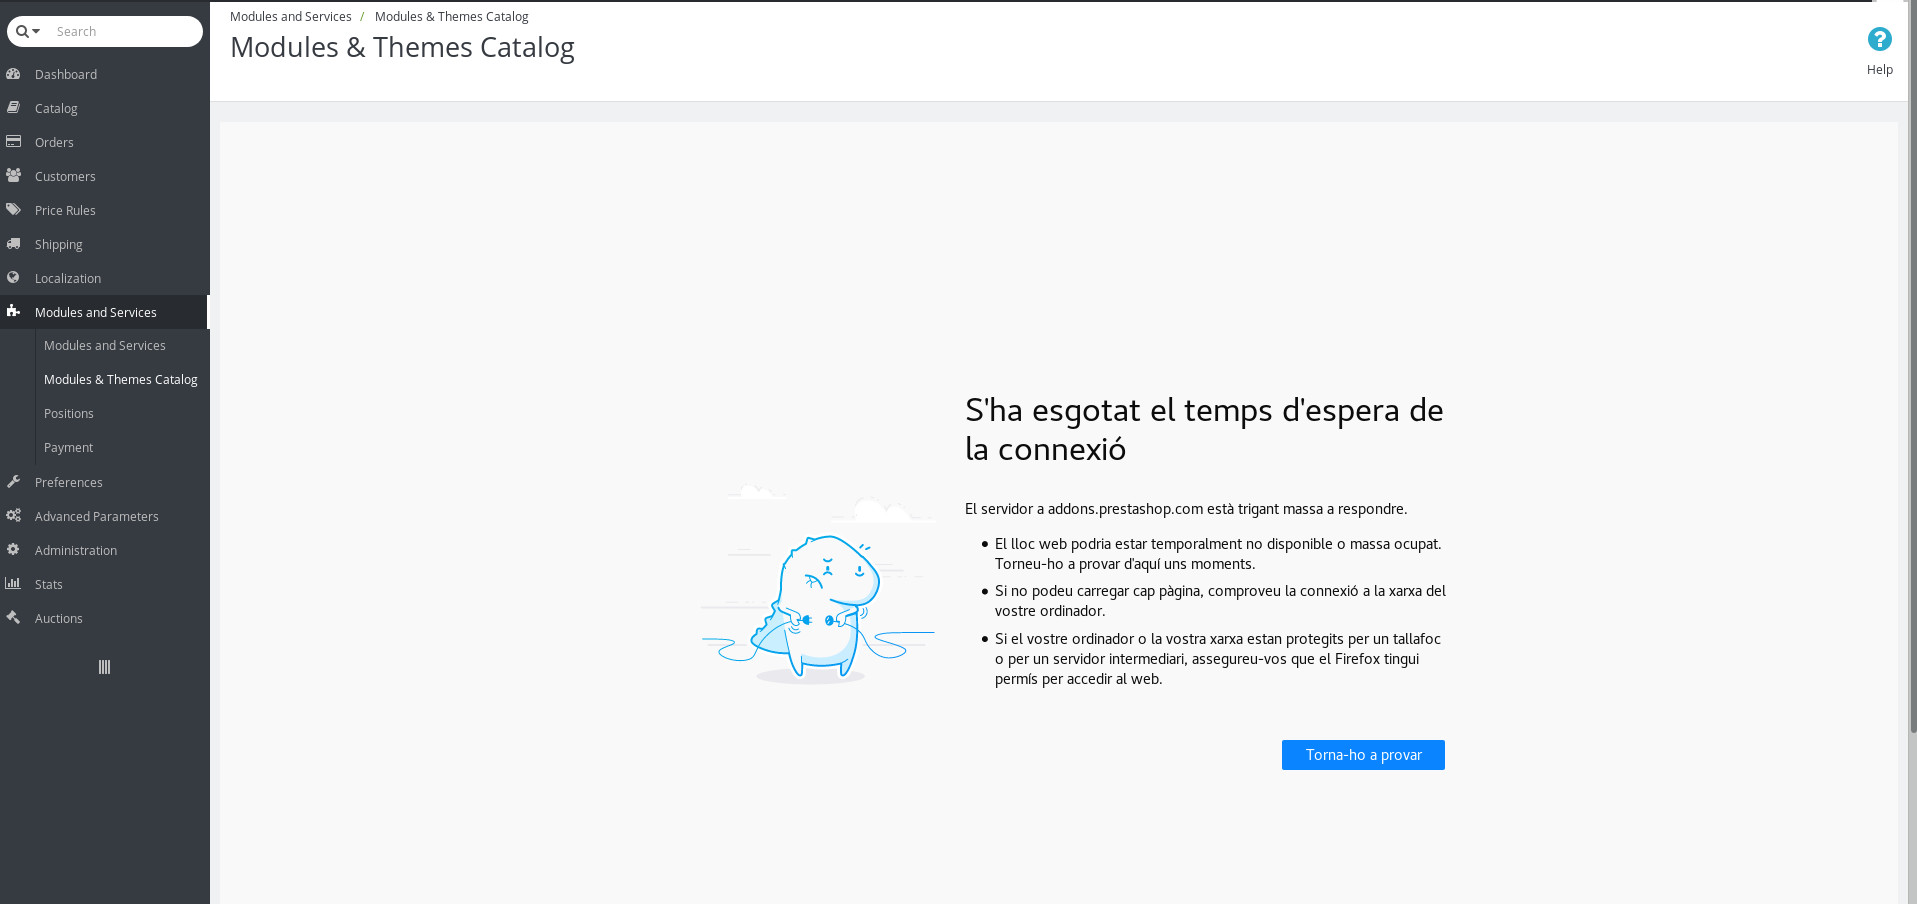Open the Positions submenu item

coord(68,414)
